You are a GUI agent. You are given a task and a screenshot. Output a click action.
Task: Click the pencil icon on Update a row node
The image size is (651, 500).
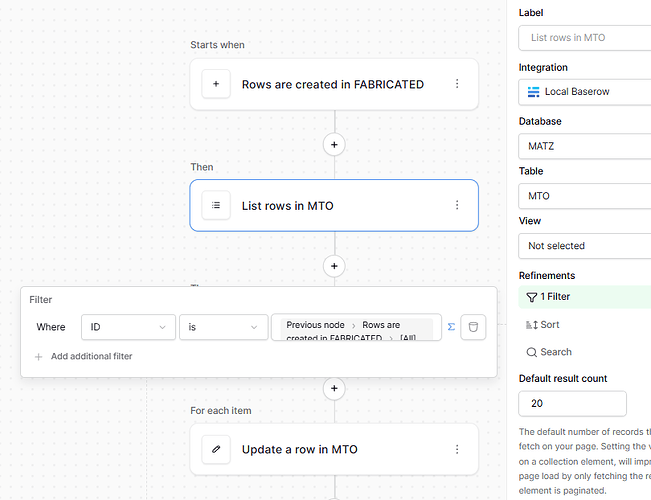point(216,449)
